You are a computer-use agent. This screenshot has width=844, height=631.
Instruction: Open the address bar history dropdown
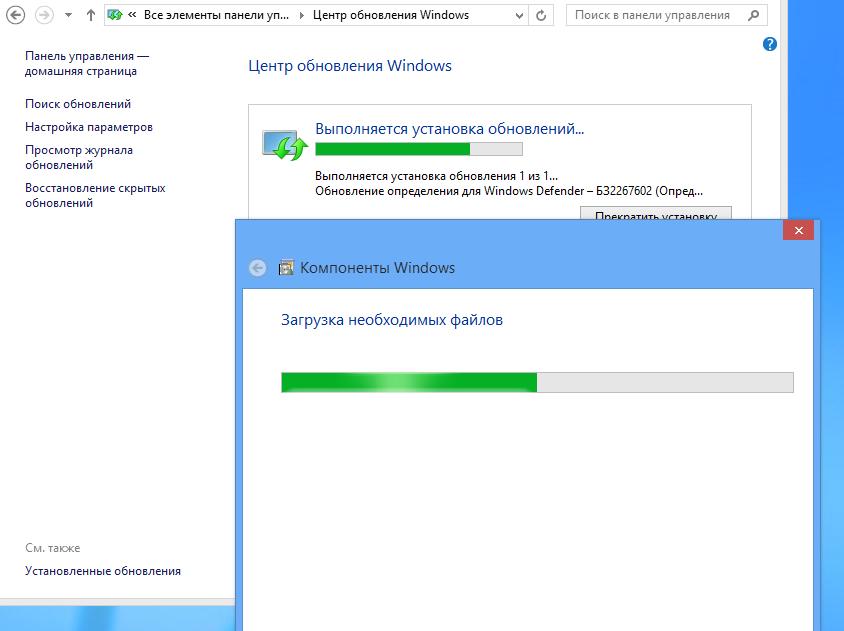[519, 16]
